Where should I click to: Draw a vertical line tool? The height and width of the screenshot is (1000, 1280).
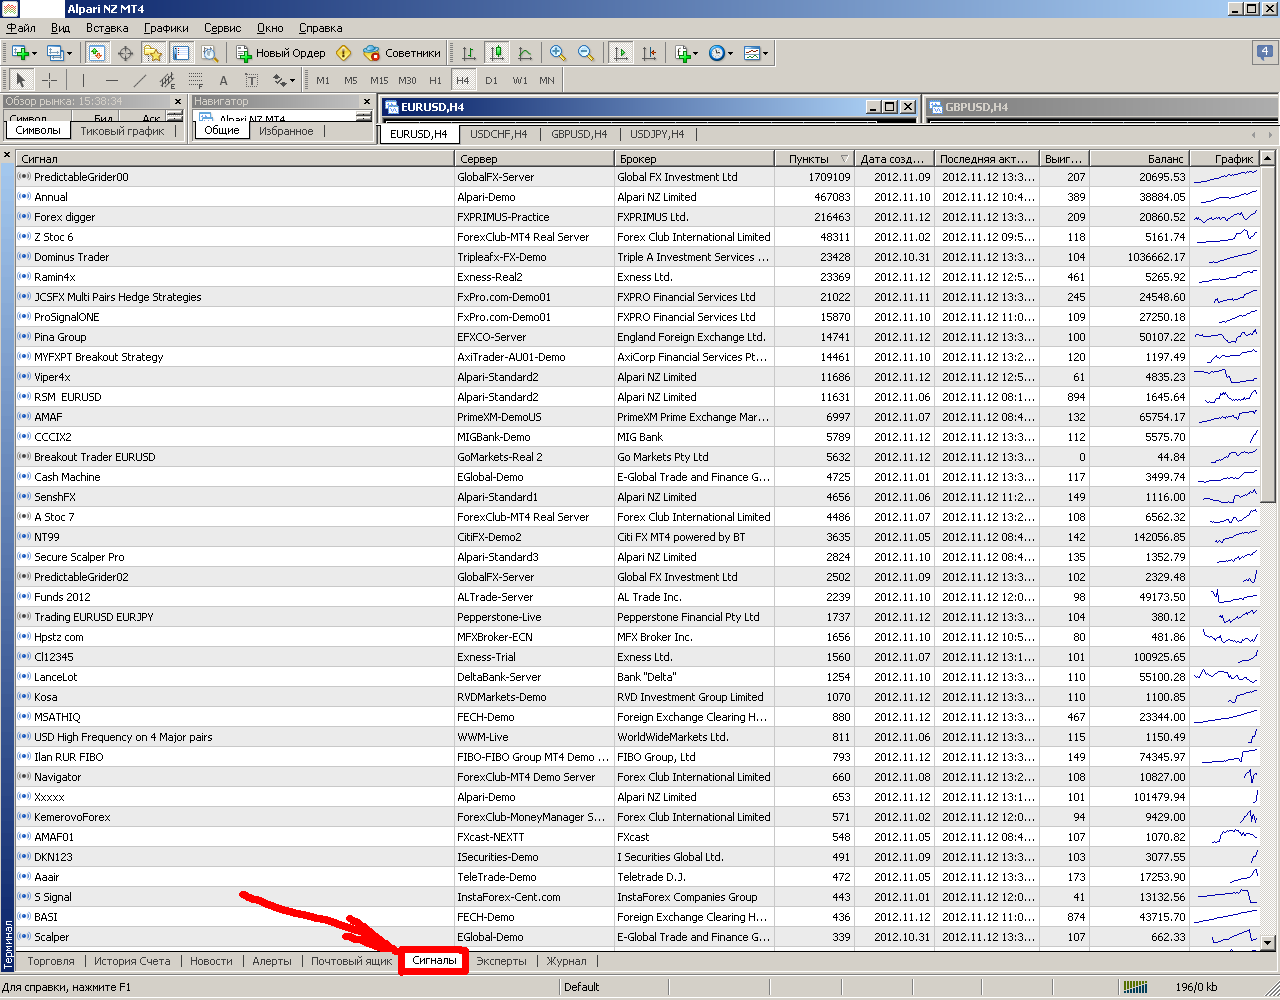pos(83,80)
